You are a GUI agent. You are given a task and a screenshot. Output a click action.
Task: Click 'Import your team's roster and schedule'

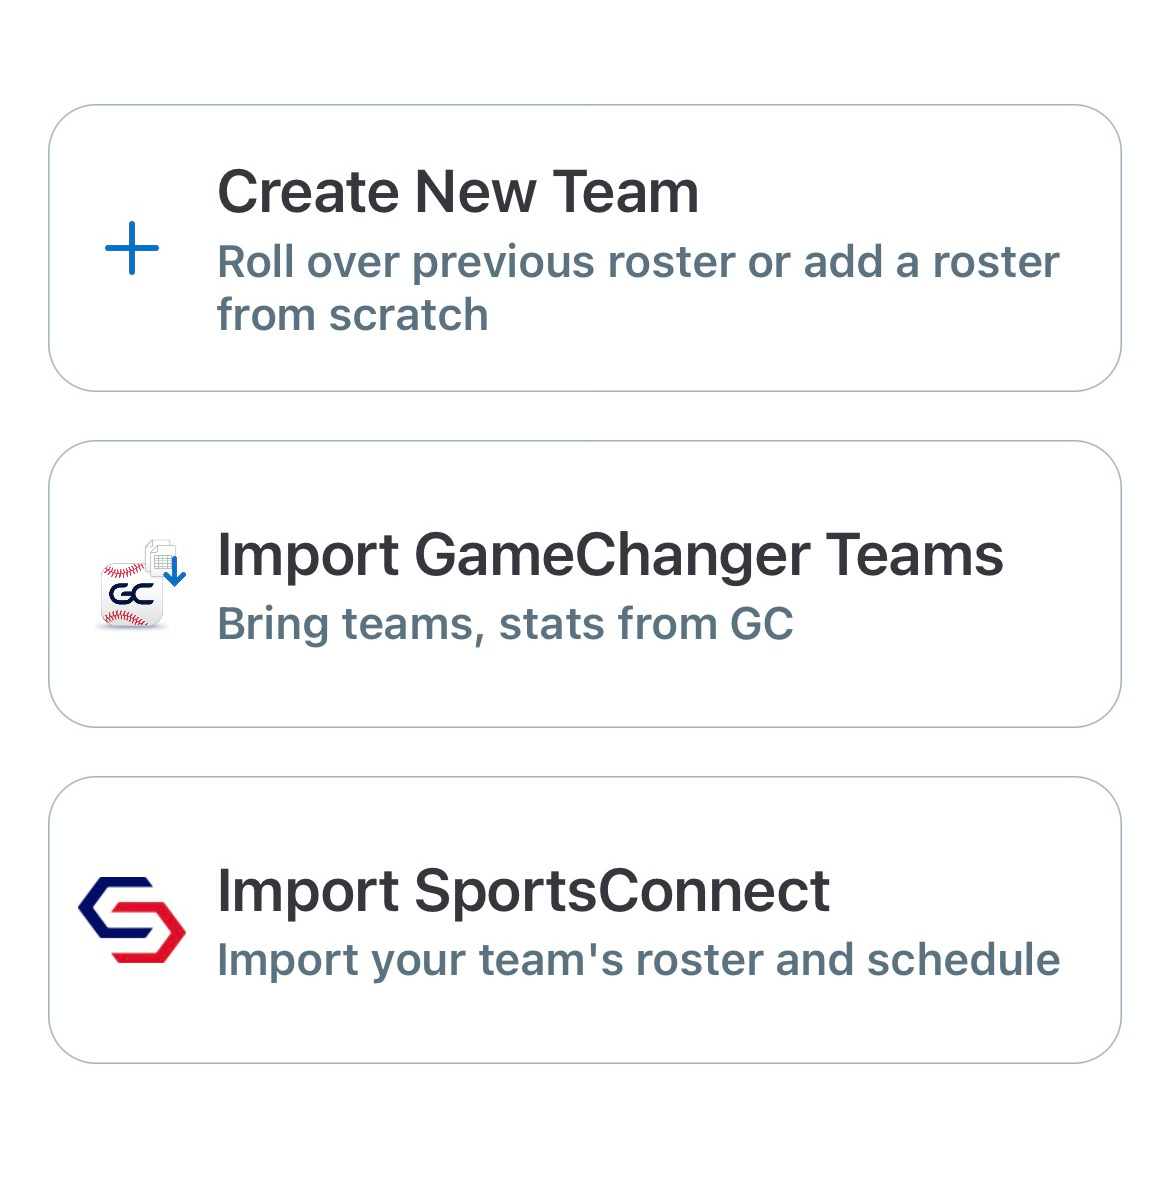[x=639, y=960]
